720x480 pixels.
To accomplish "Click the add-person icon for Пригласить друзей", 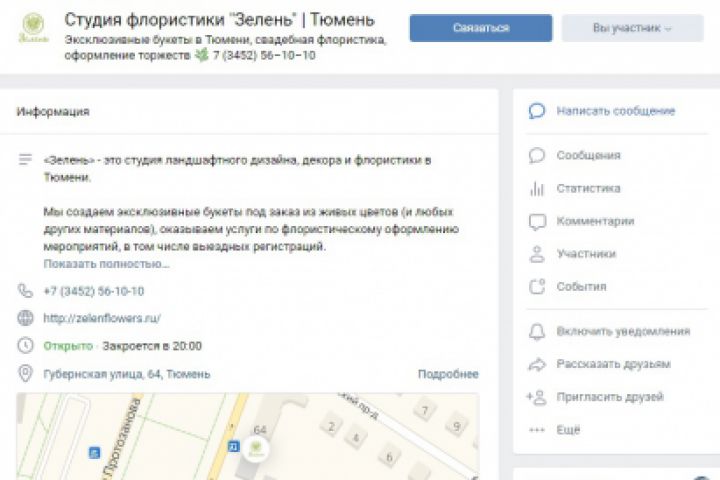I will coord(536,397).
